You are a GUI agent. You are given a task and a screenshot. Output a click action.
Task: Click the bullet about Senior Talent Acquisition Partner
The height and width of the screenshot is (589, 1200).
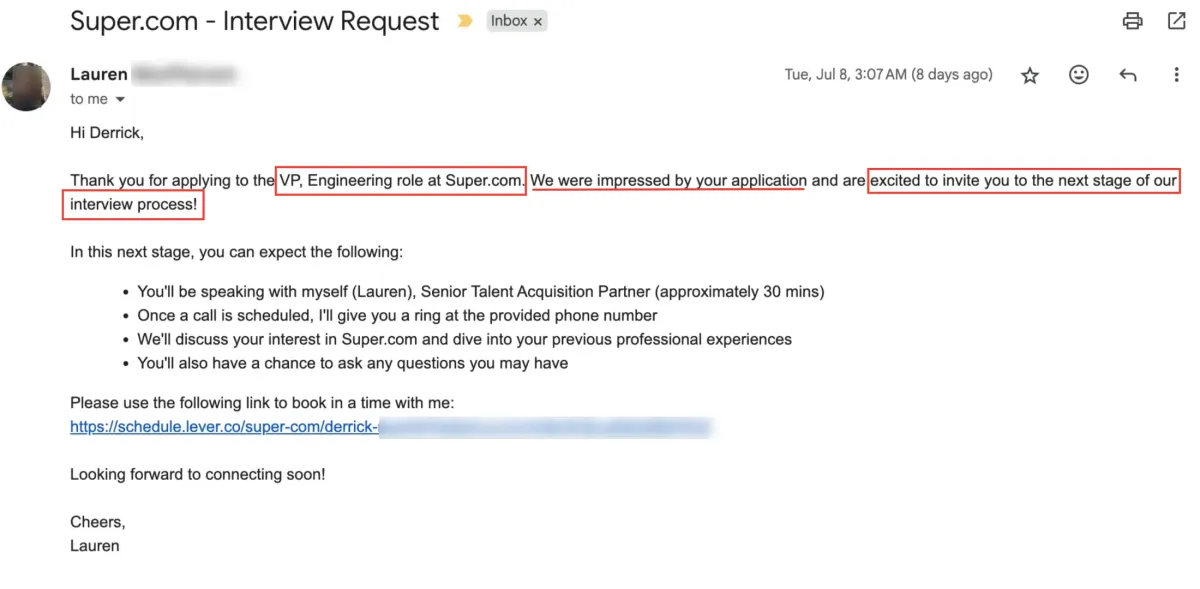click(x=480, y=292)
